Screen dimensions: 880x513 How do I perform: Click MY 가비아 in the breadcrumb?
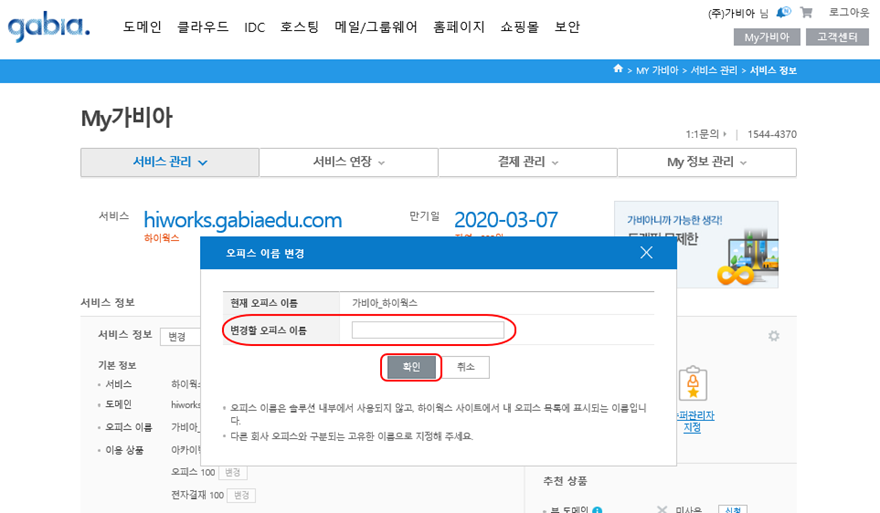[657, 70]
